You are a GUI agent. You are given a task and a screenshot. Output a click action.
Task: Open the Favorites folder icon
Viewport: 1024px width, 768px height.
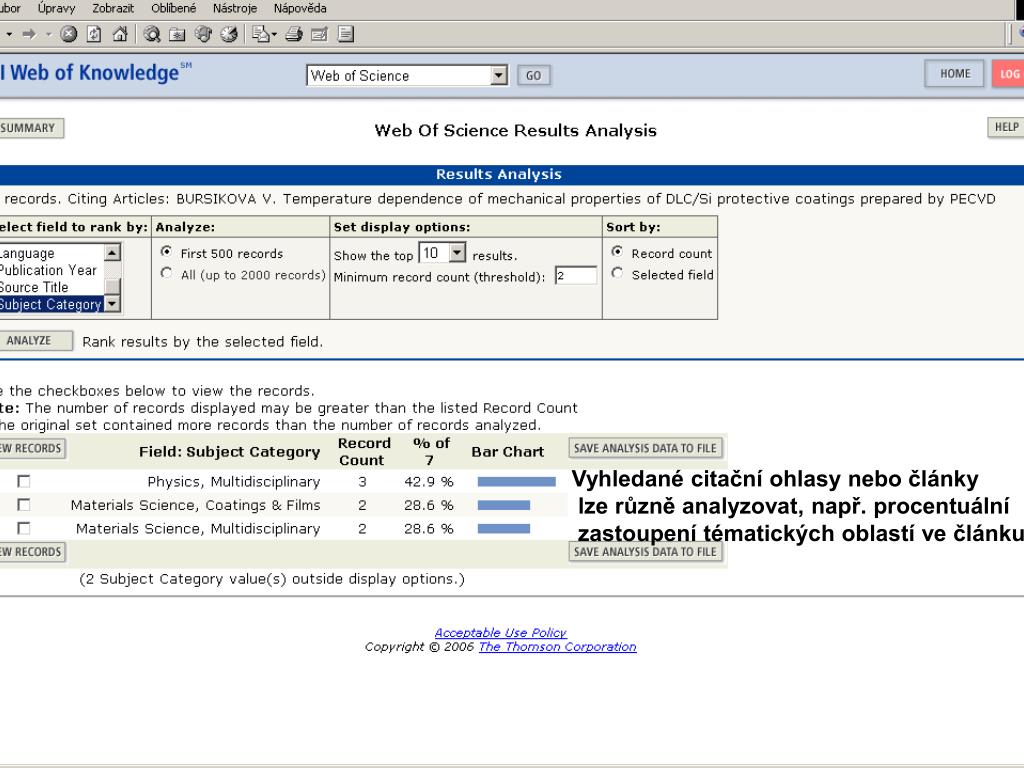(x=177, y=34)
